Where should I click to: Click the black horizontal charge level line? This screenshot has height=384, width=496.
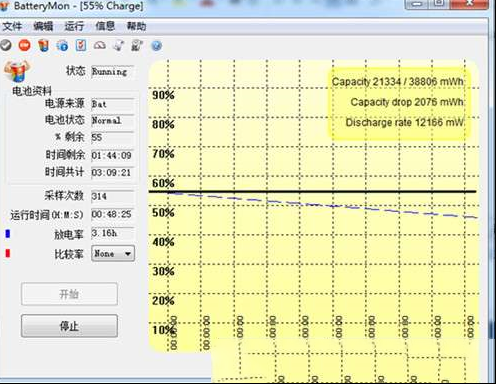[x=312, y=192]
